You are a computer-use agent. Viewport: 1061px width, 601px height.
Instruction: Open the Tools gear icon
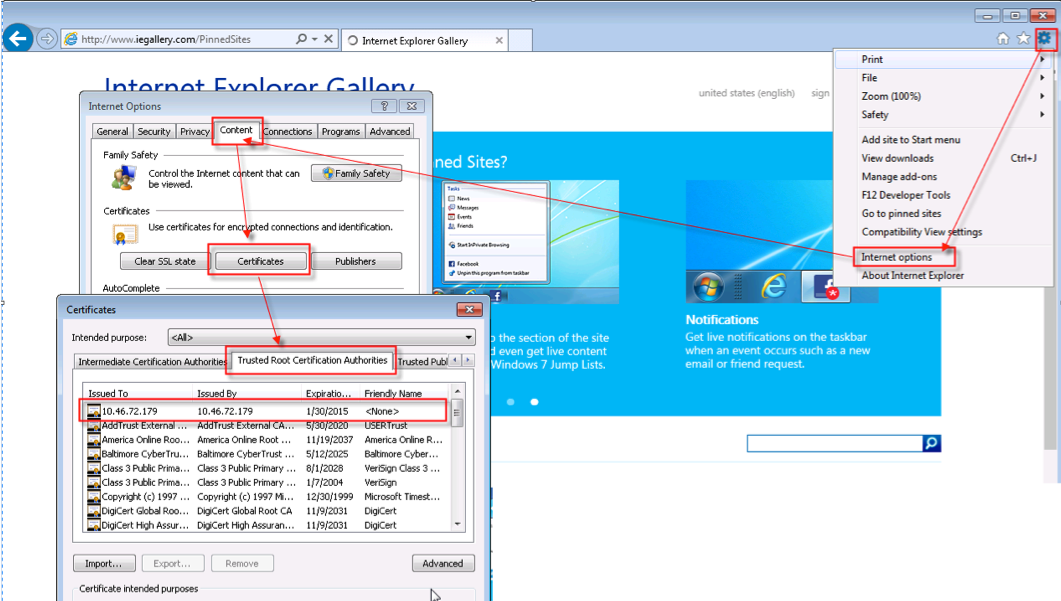point(1045,39)
